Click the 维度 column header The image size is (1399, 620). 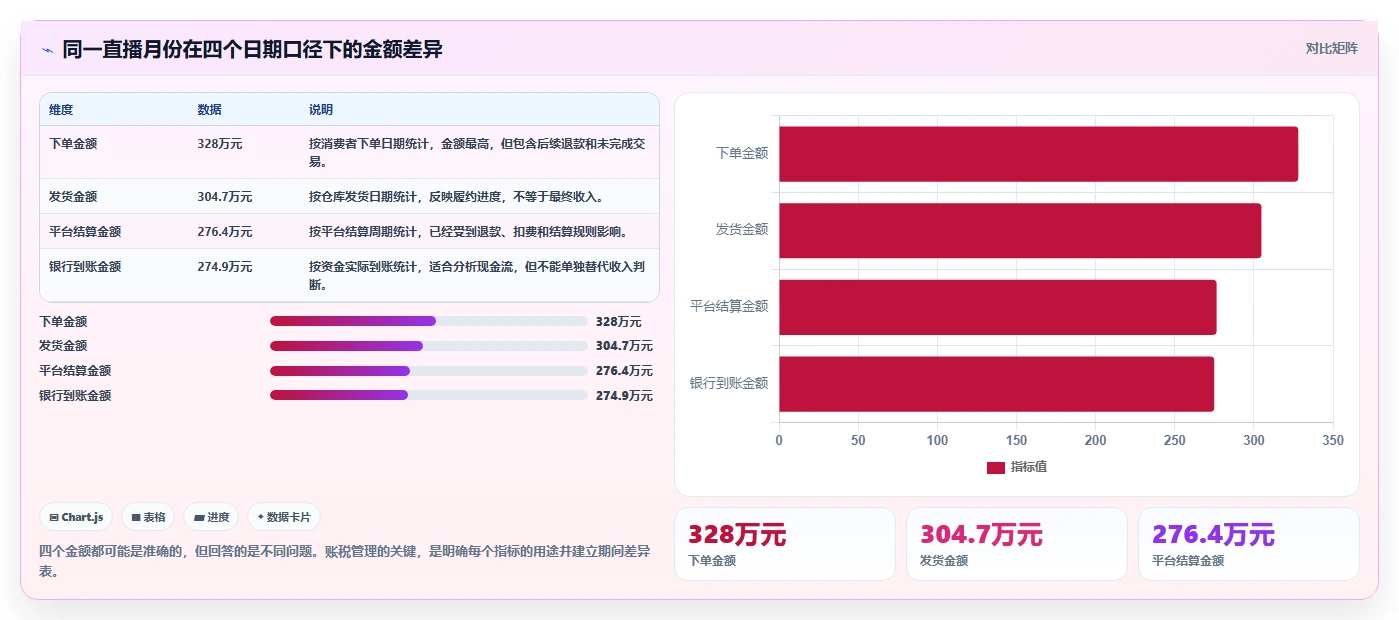pyautogui.click(x=61, y=110)
